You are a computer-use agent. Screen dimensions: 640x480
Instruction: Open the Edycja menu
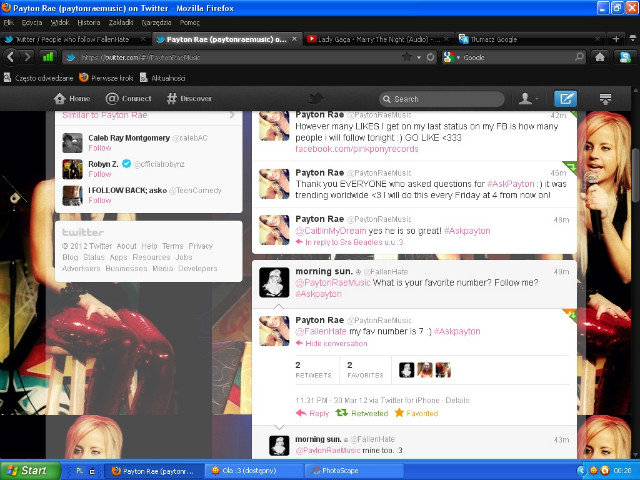pyautogui.click(x=32, y=22)
